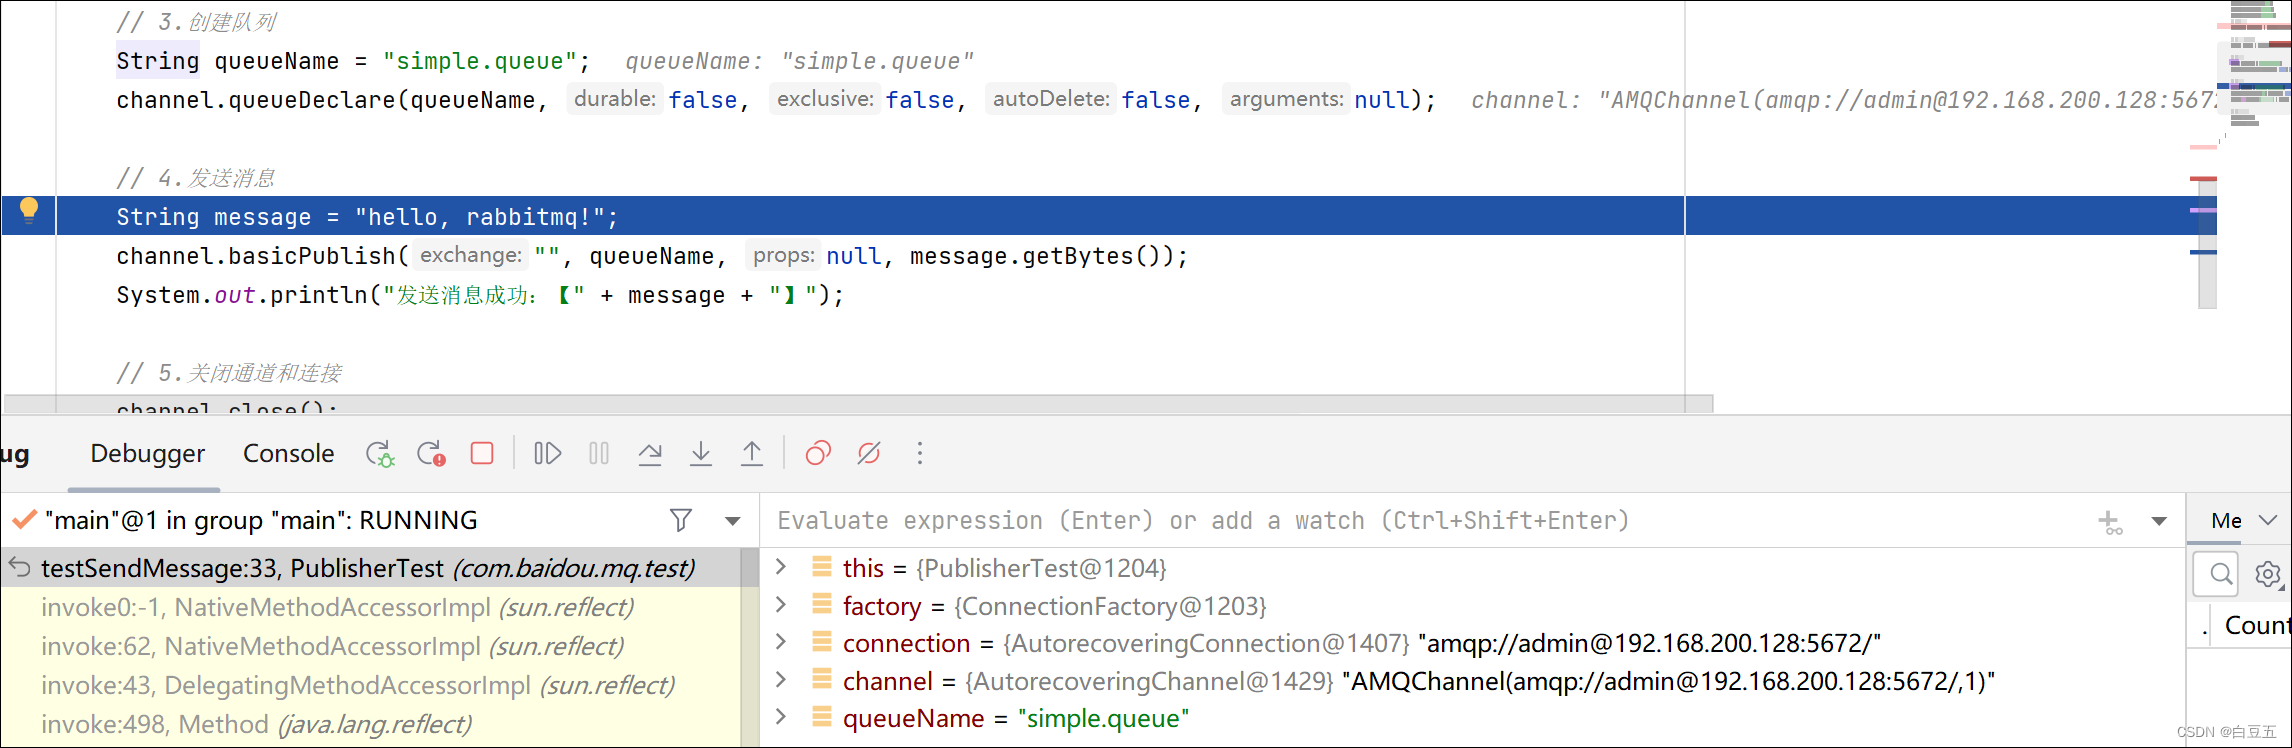Image resolution: width=2292 pixels, height=748 pixels.
Task: Click the System.out.println code line
Action: [x=480, y=295]
